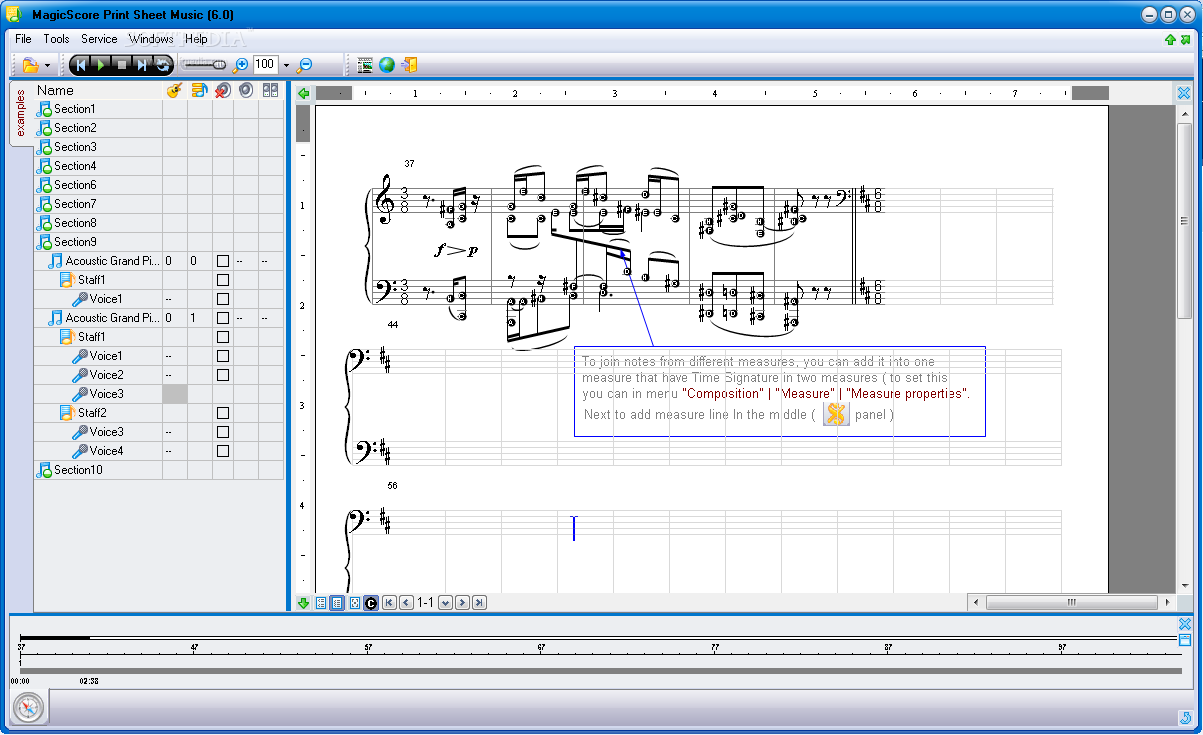Click the zoom in magnifier icon
This screenshot has width=1203, height=735.
(240, 65)
